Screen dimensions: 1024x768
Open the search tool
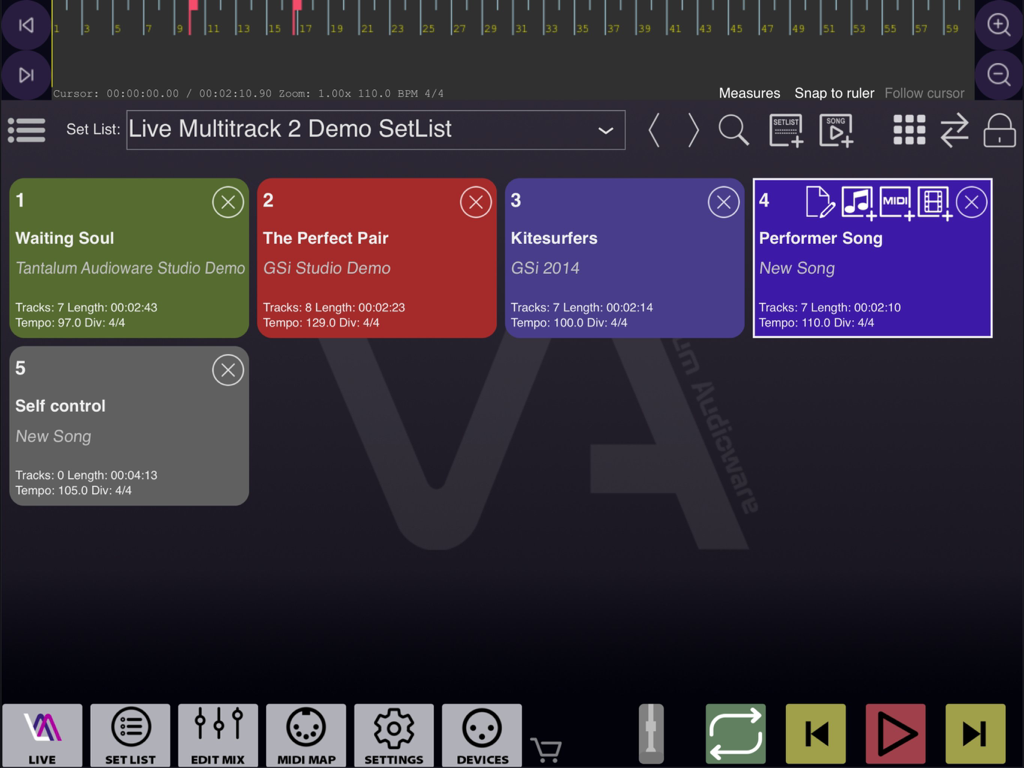click(733, 130)
